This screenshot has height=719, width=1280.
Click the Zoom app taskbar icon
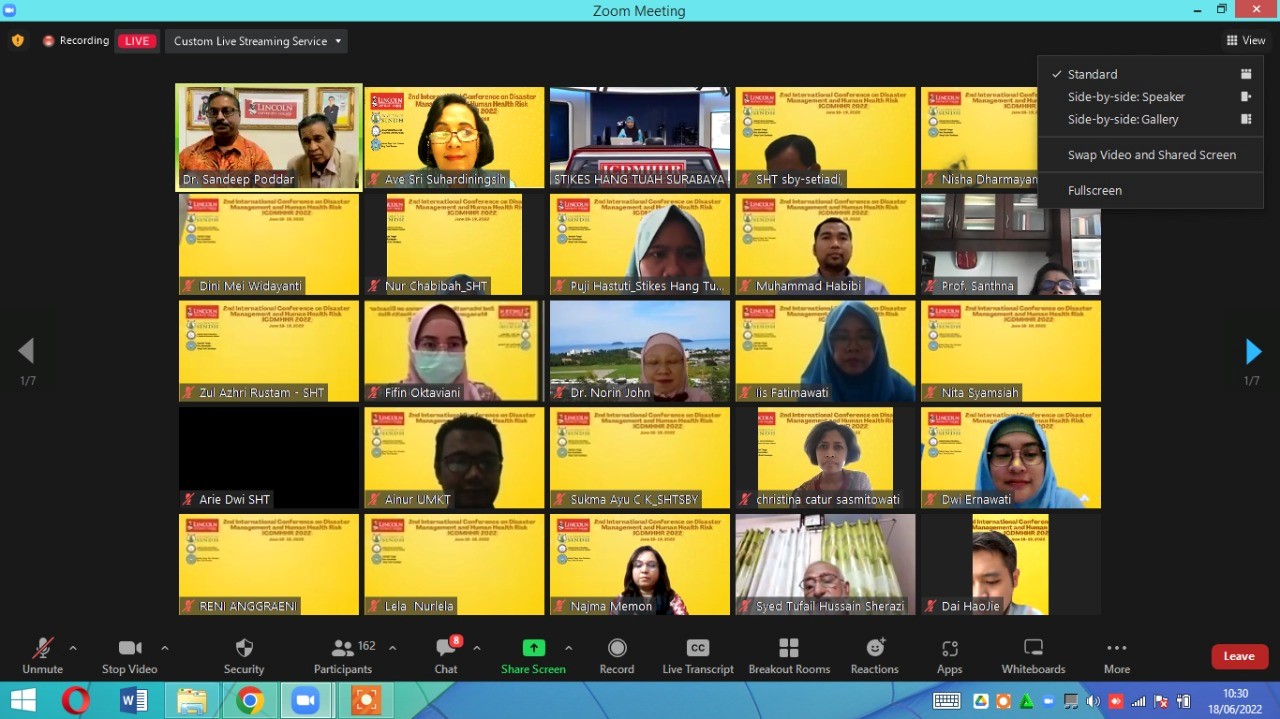point(307,701)
